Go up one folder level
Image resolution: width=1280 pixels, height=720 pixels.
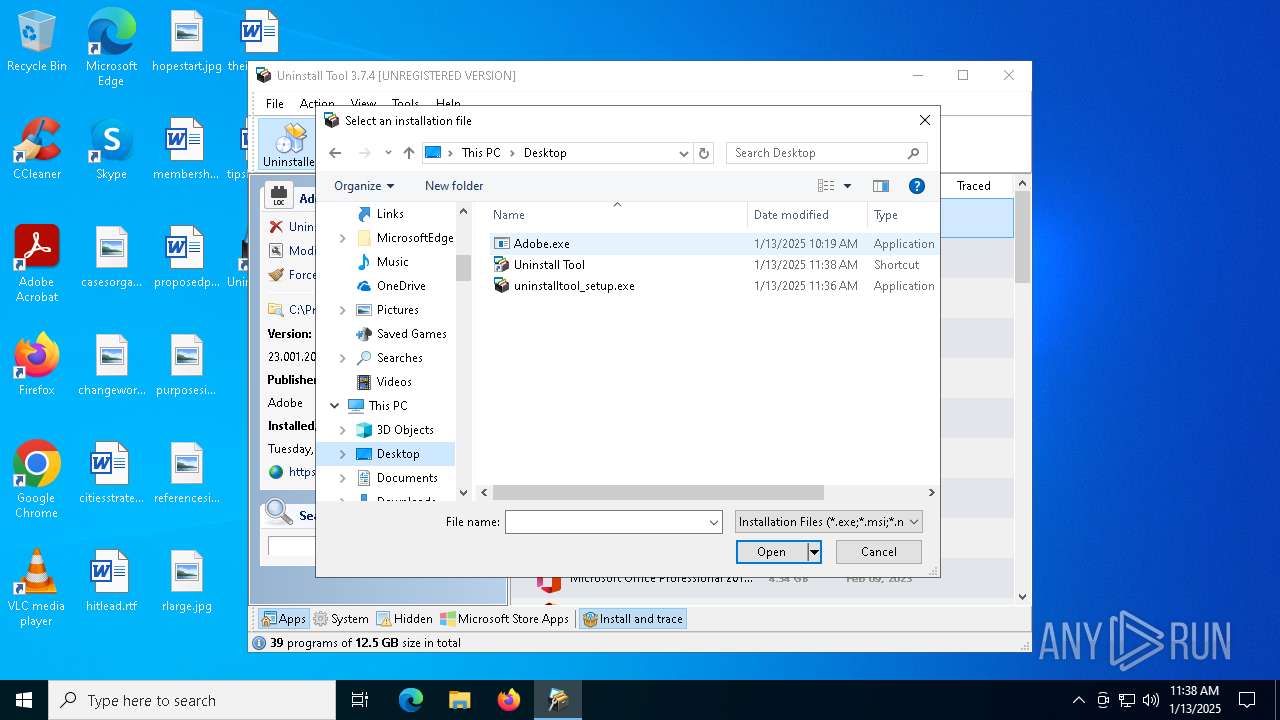408,153
